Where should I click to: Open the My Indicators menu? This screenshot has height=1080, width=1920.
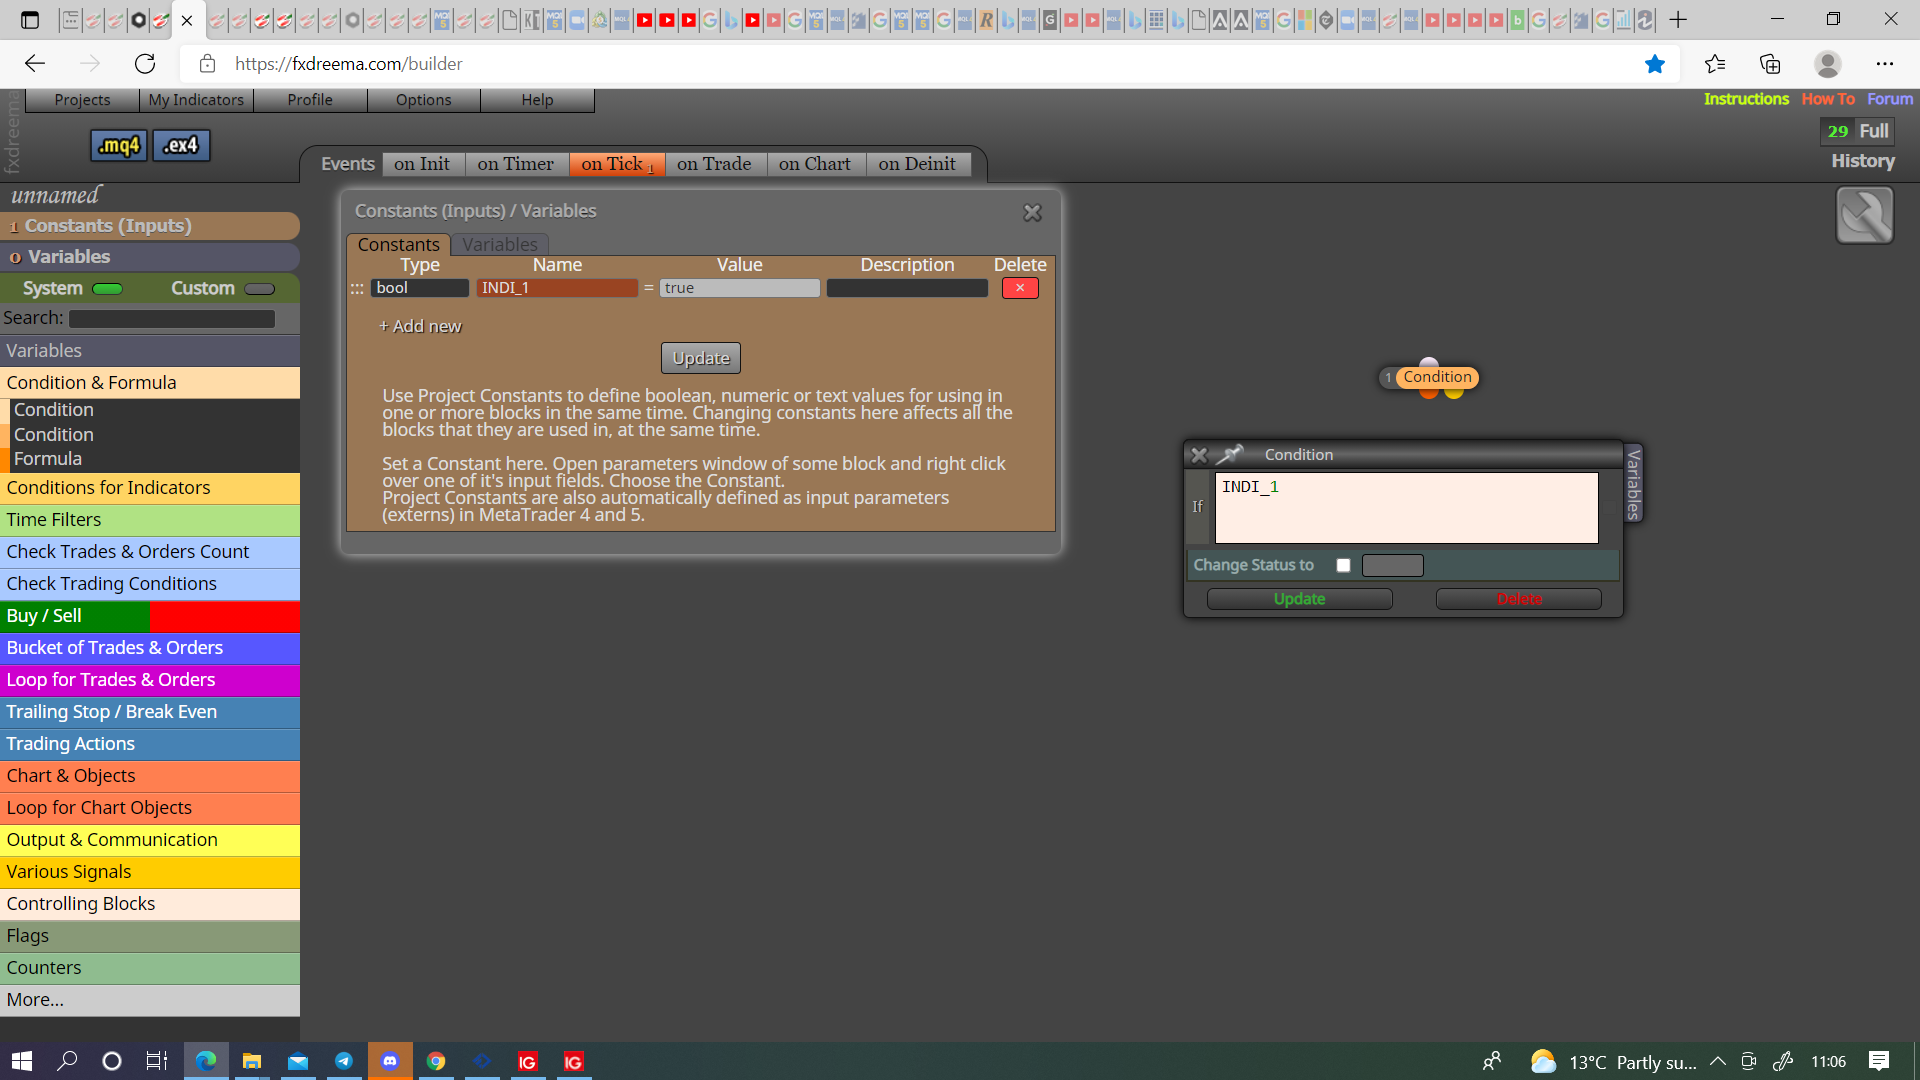[x=196, y=100]
